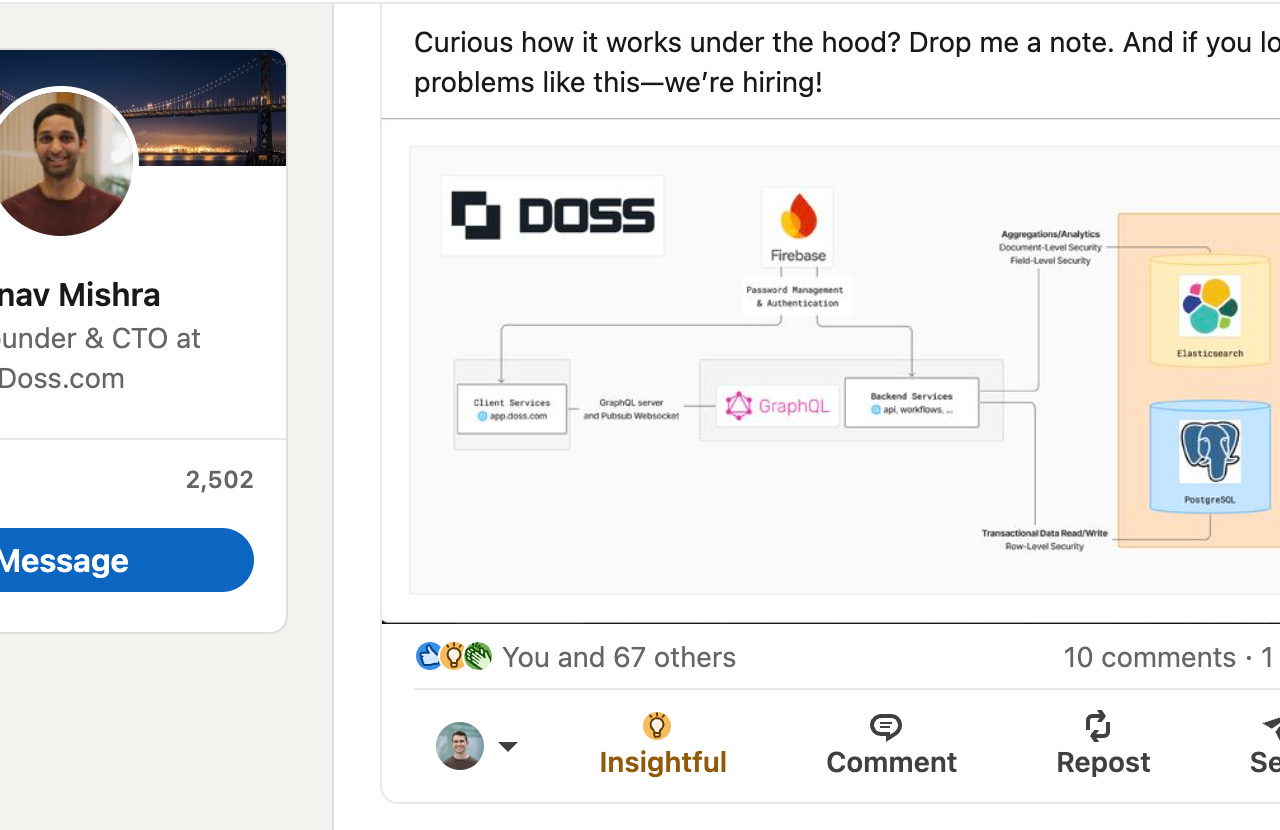Image resolution: width=1280 pixels, height=830 pixels.
Task: Click the PostgreSQL elephant icon in the diagram
Action: tap(1210, 452)
